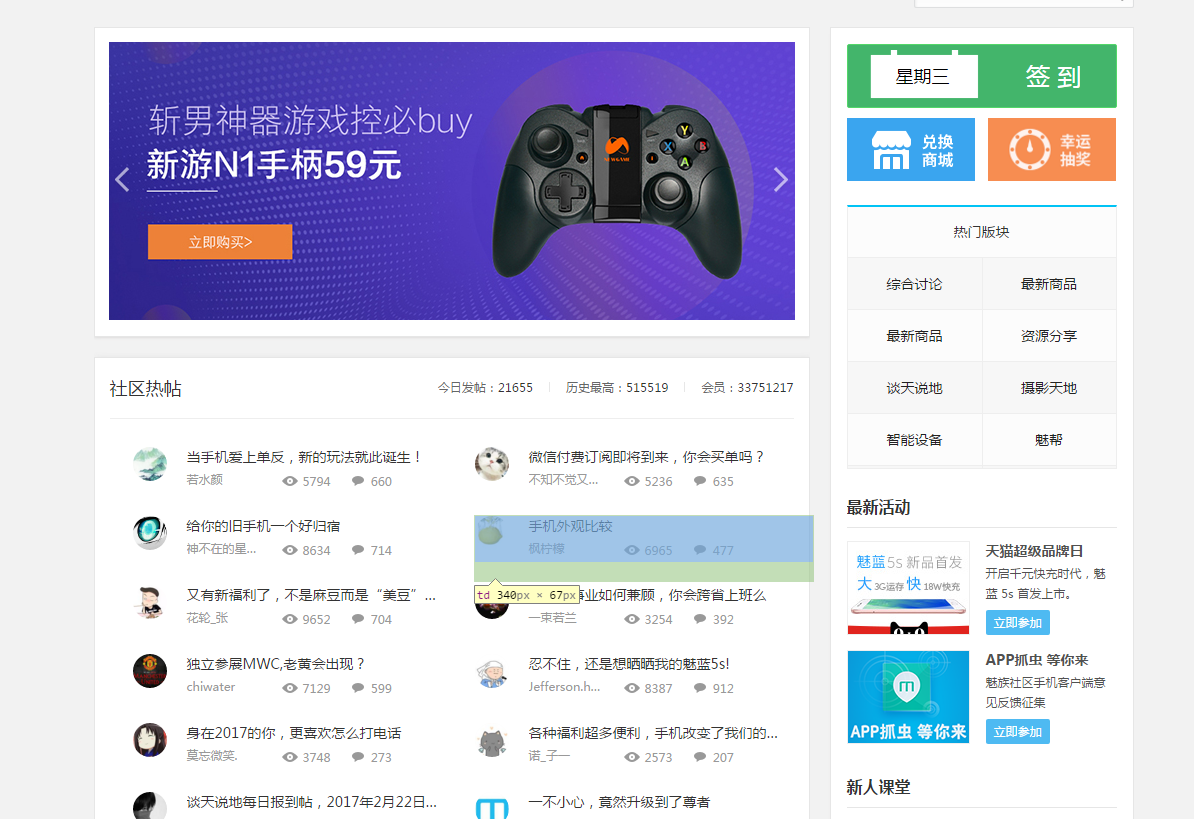Viewport: 1194px width, 819px height.
Task: Click 立即参加 under 天猫超级品牌日
Action: 1017,623
